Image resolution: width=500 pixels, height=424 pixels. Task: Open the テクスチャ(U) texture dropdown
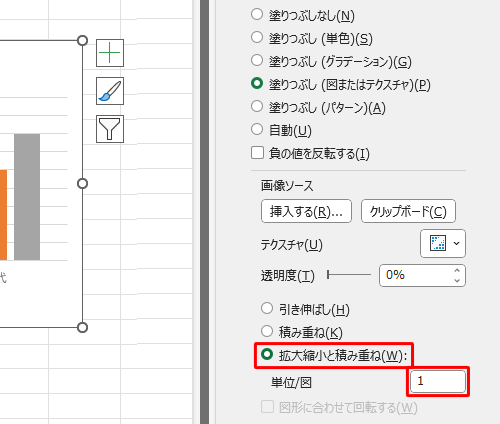coord(443,243)
